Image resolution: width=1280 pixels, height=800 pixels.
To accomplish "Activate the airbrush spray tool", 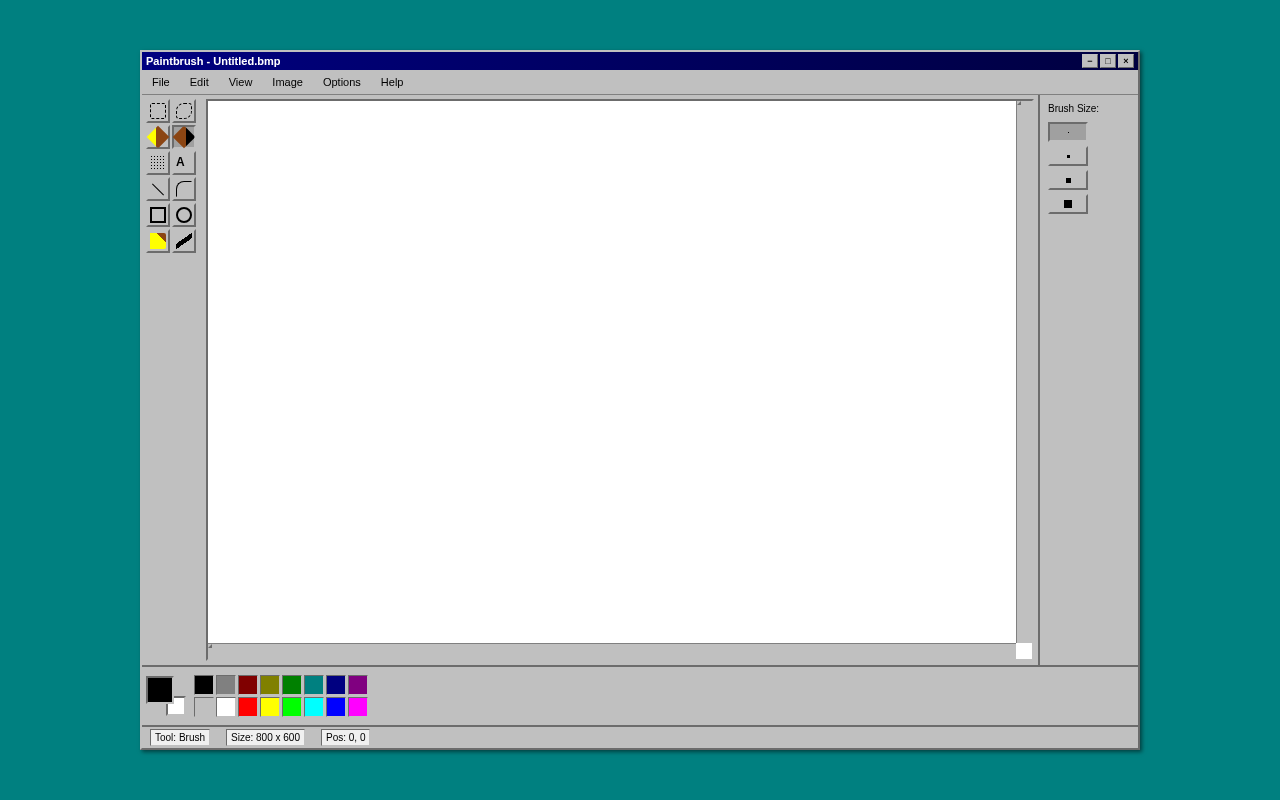I will tap(157, 161).
